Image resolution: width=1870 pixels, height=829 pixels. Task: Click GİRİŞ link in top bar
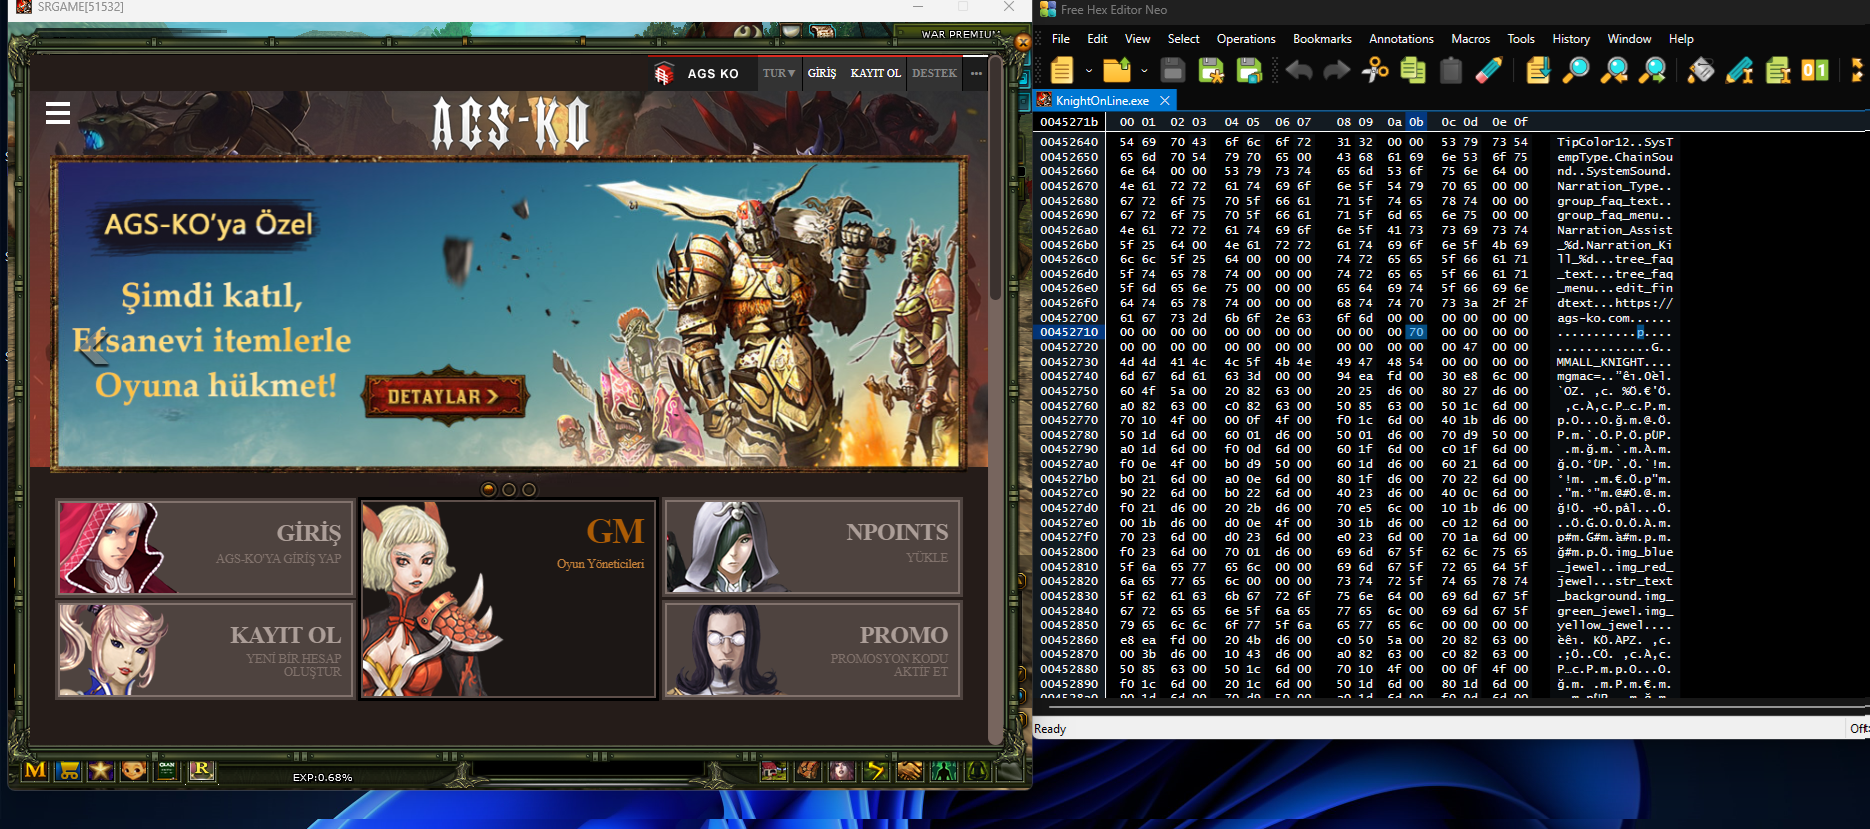click(822, 73)
